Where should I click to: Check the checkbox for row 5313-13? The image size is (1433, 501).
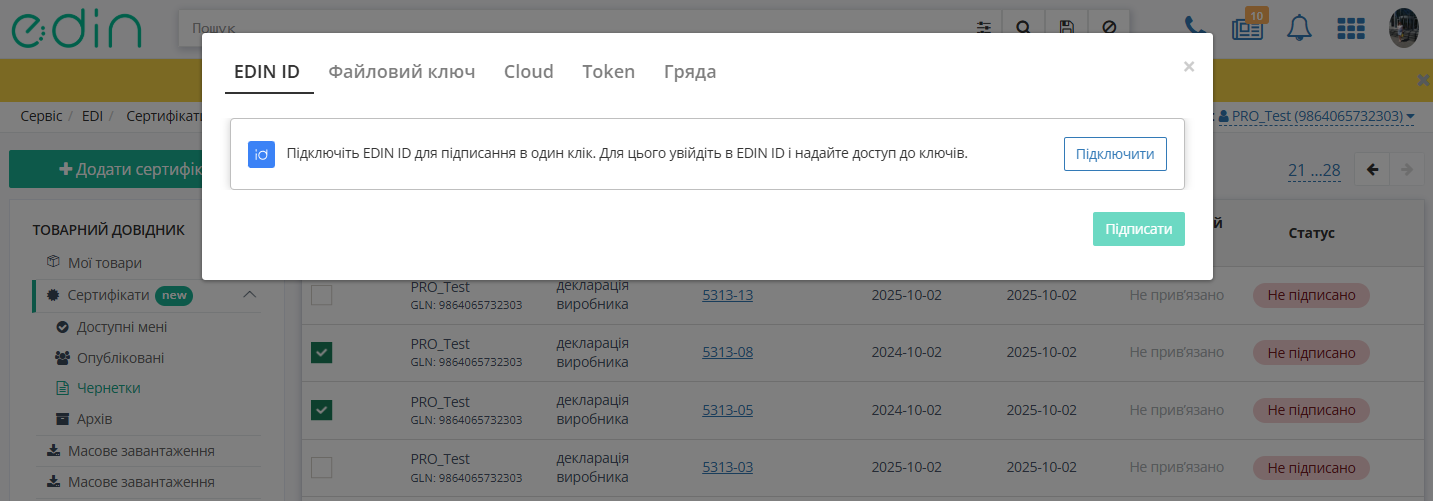click(321, 295)
